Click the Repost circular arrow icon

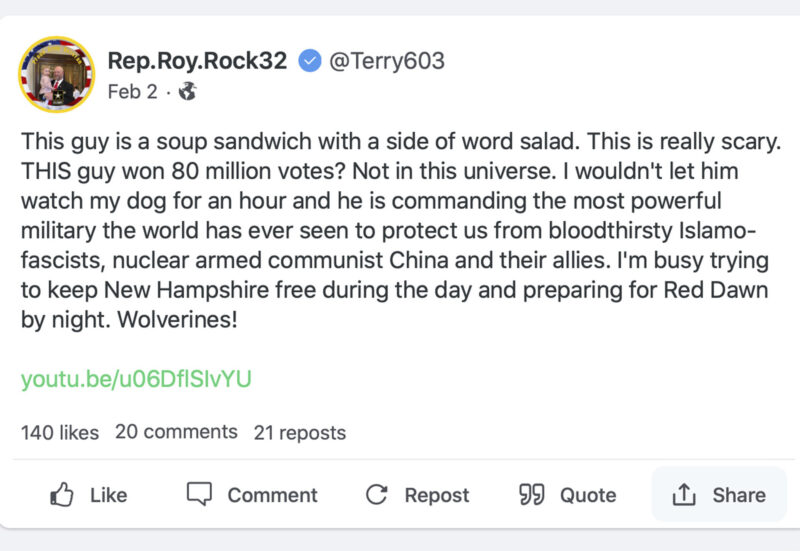376,494
